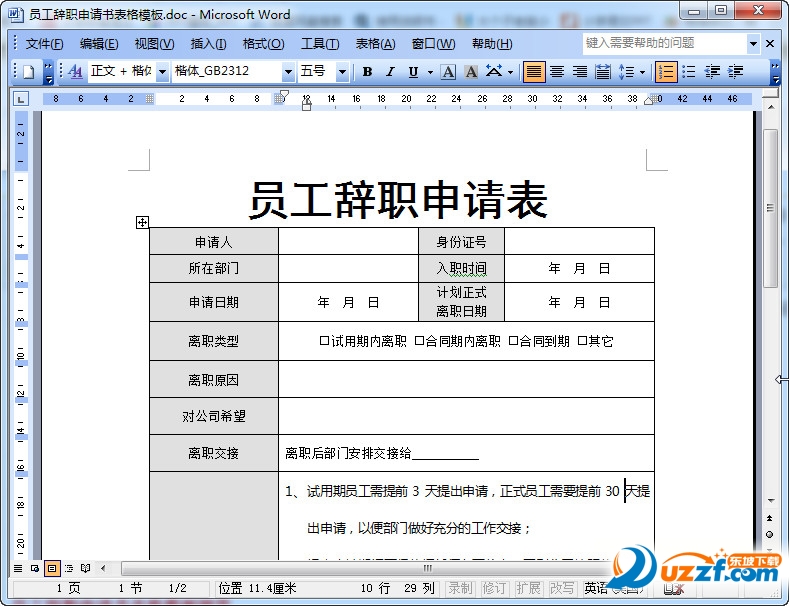Open the Character Scaling dropdown arrow
Viewport: 789px width, 606px height.
(510, 72)
